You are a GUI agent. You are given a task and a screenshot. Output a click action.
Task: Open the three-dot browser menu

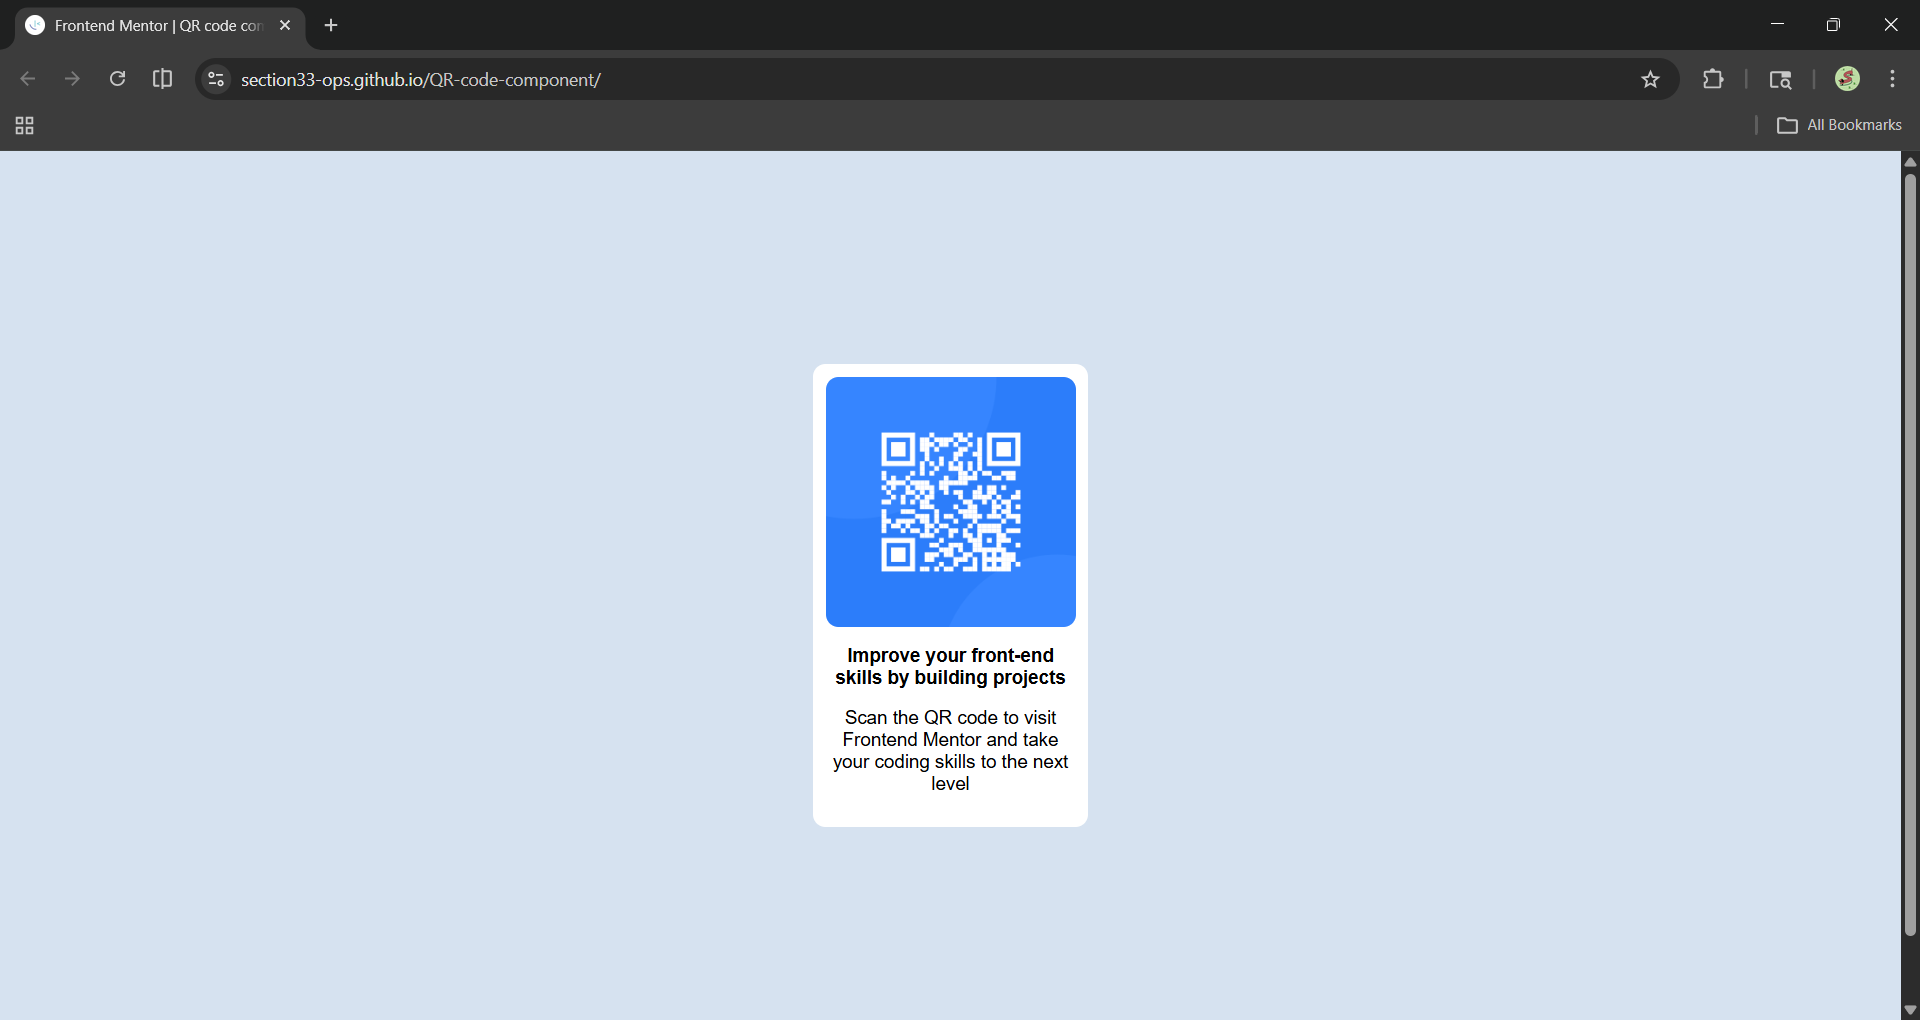click(x=1893, y=79)
